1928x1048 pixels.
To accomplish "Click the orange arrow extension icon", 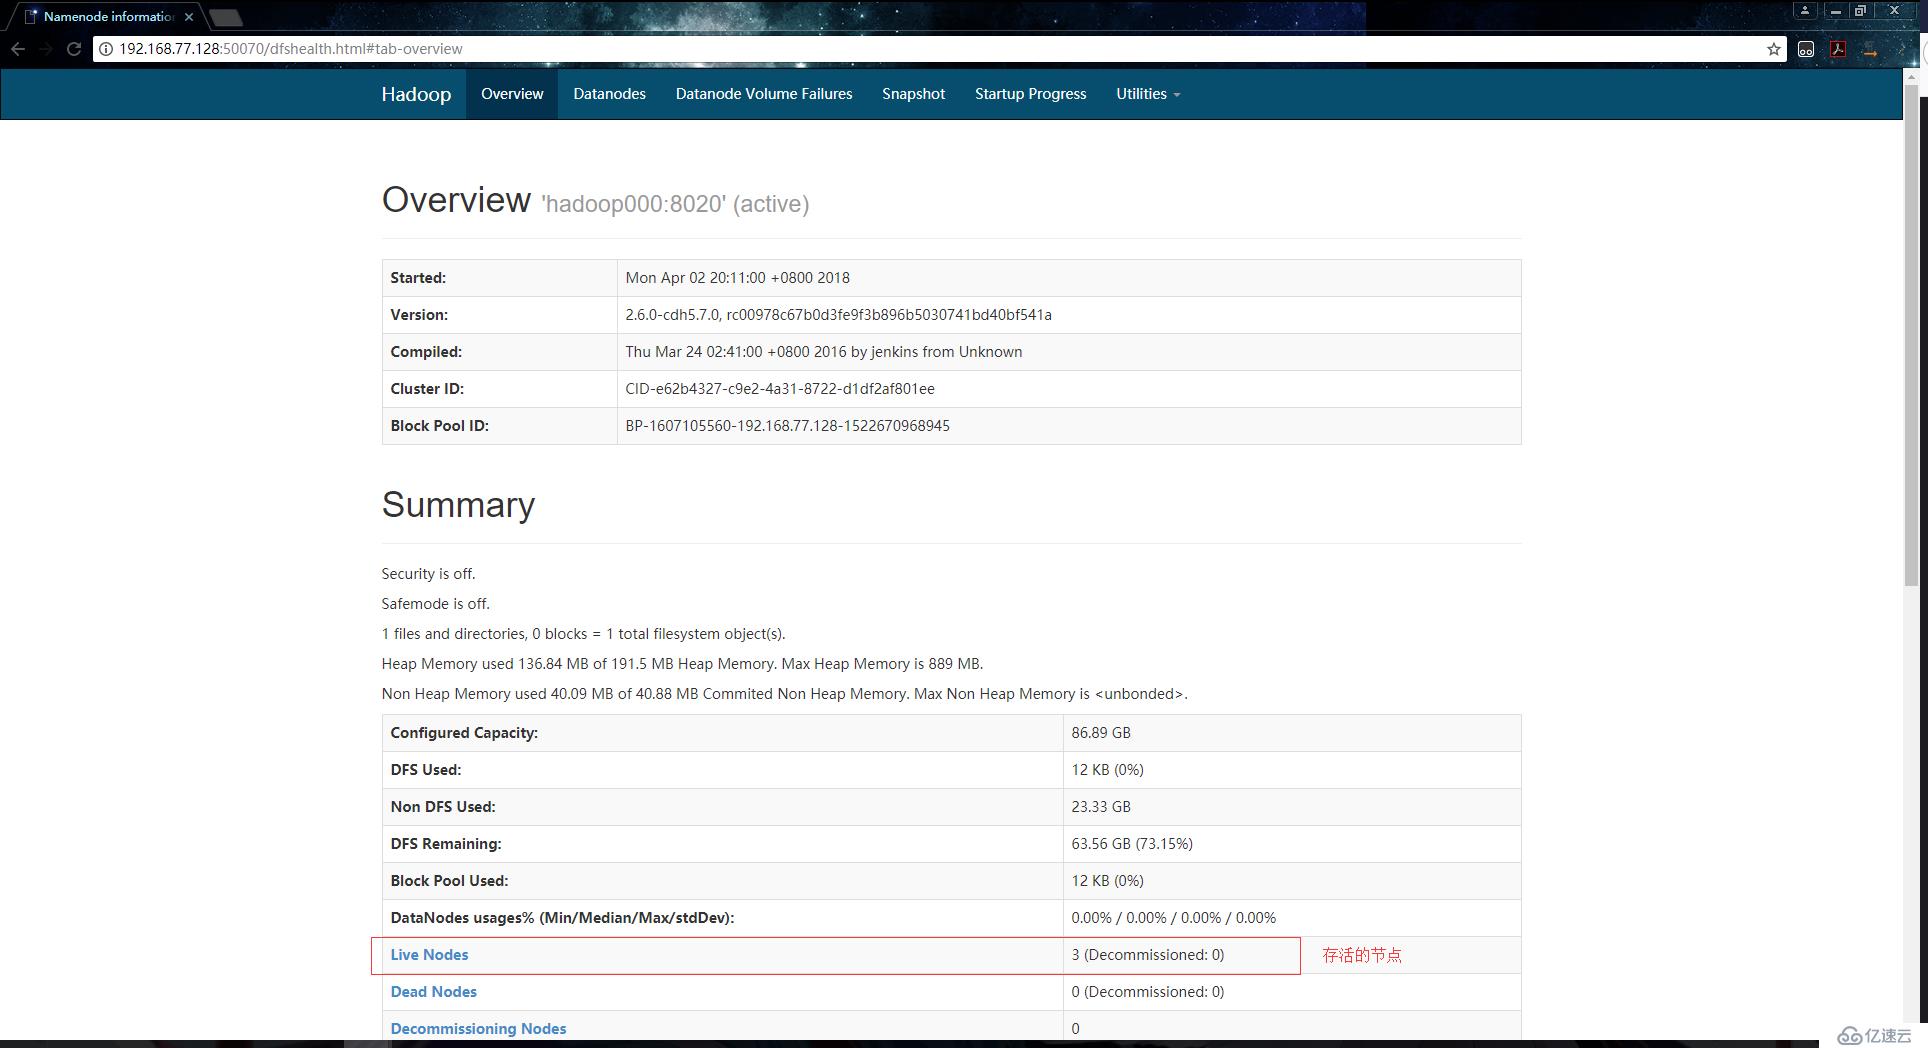I will [x=1870, y=49].
